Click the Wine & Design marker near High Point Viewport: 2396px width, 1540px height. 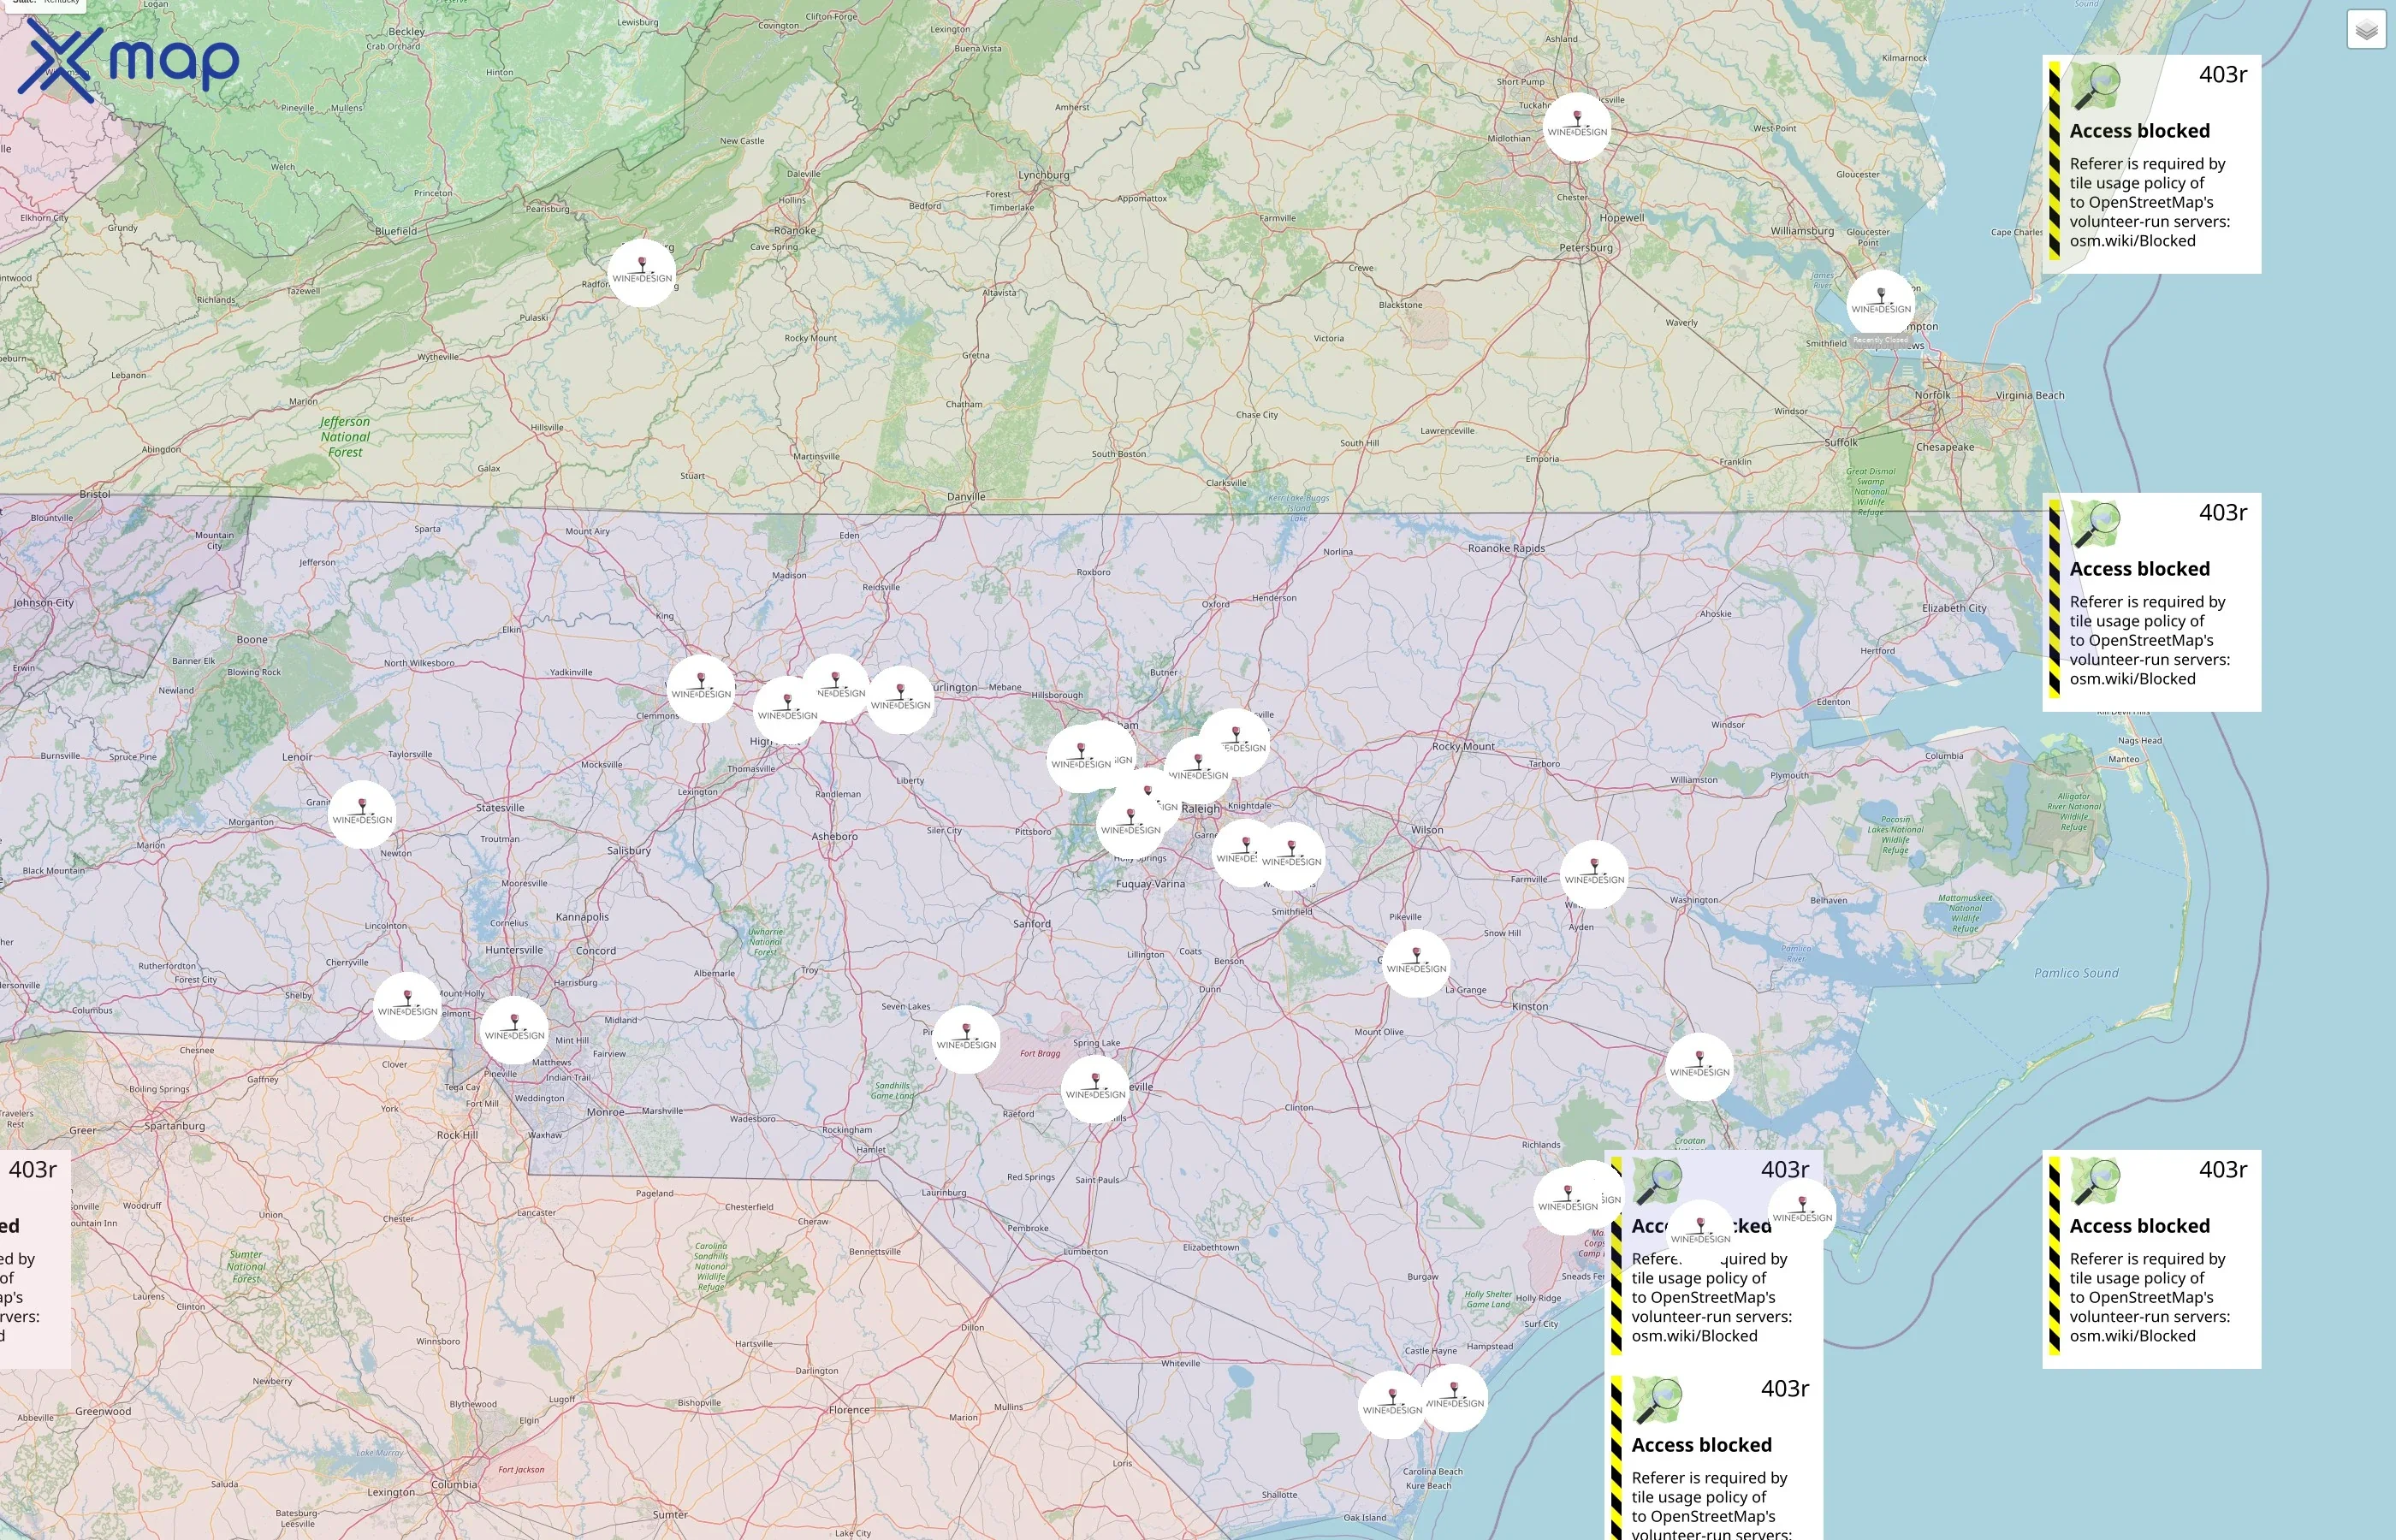[787, 711]
